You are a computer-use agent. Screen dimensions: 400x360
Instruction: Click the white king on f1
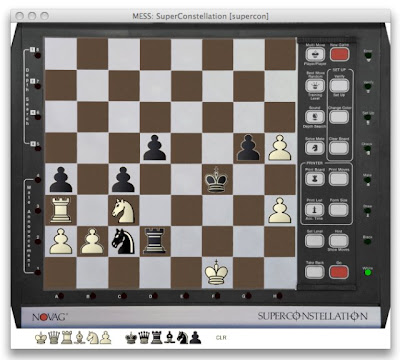pyautogui.click(x=217, y=273)
